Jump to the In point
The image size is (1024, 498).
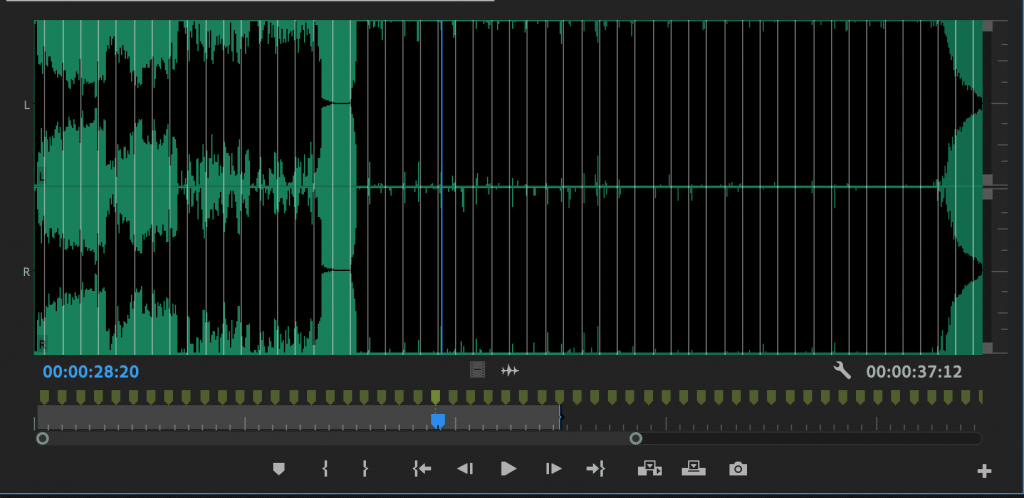pyautogui.click(x=422, y=469)
